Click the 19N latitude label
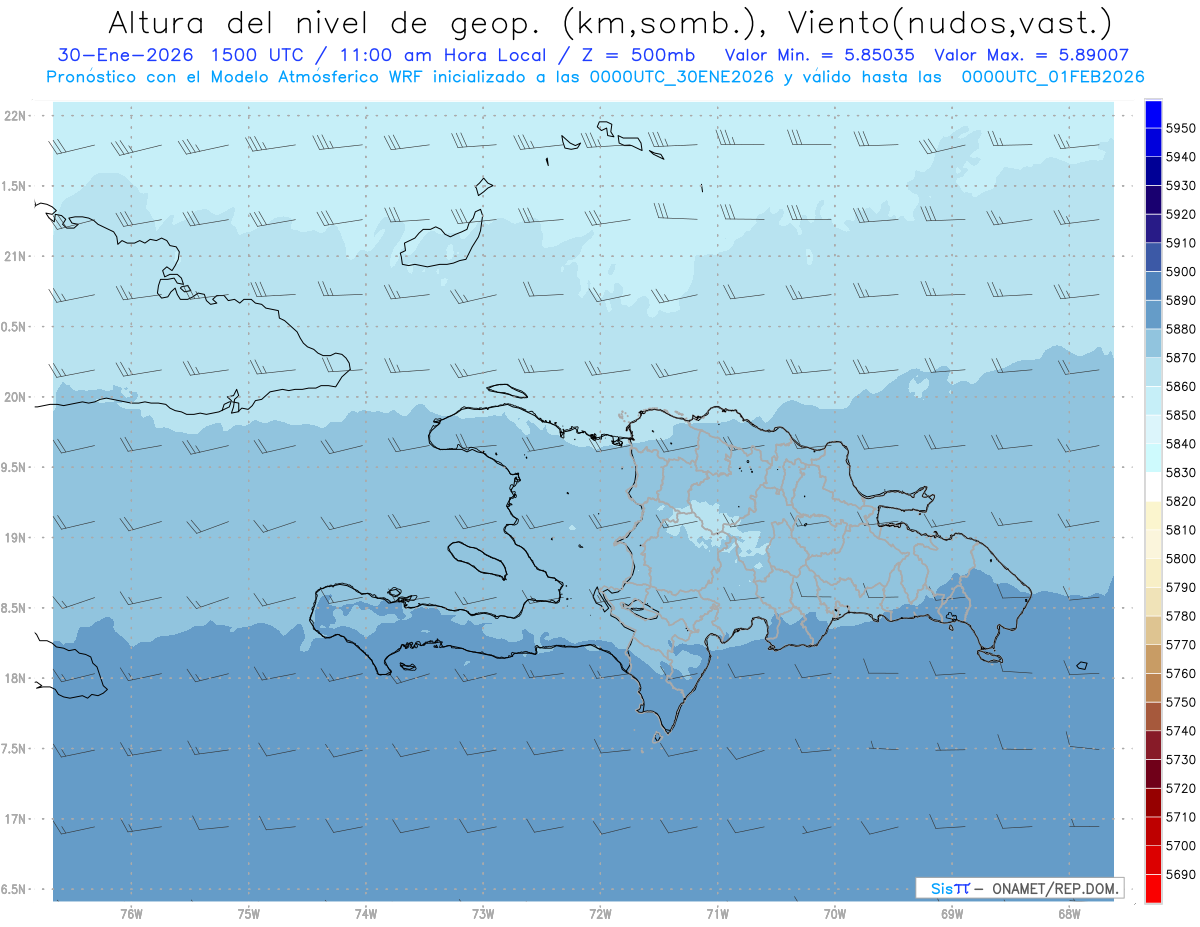This screenshot has height=927, width=1200. pyautogui.click(x=16, y=538)
